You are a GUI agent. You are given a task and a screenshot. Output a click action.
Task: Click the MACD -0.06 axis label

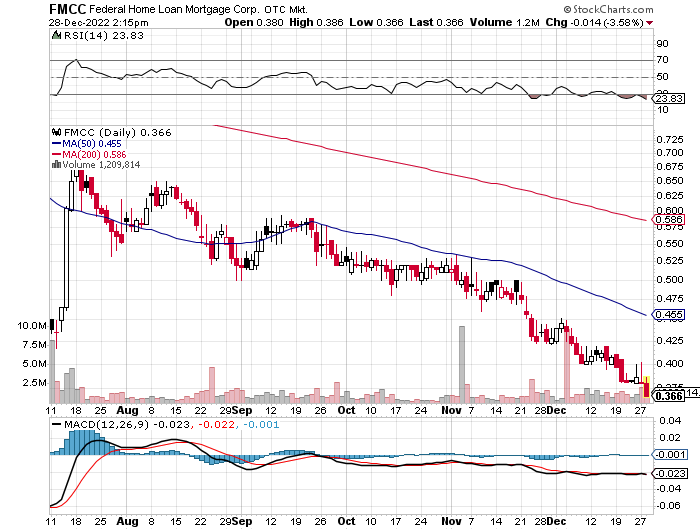point(668,506)
